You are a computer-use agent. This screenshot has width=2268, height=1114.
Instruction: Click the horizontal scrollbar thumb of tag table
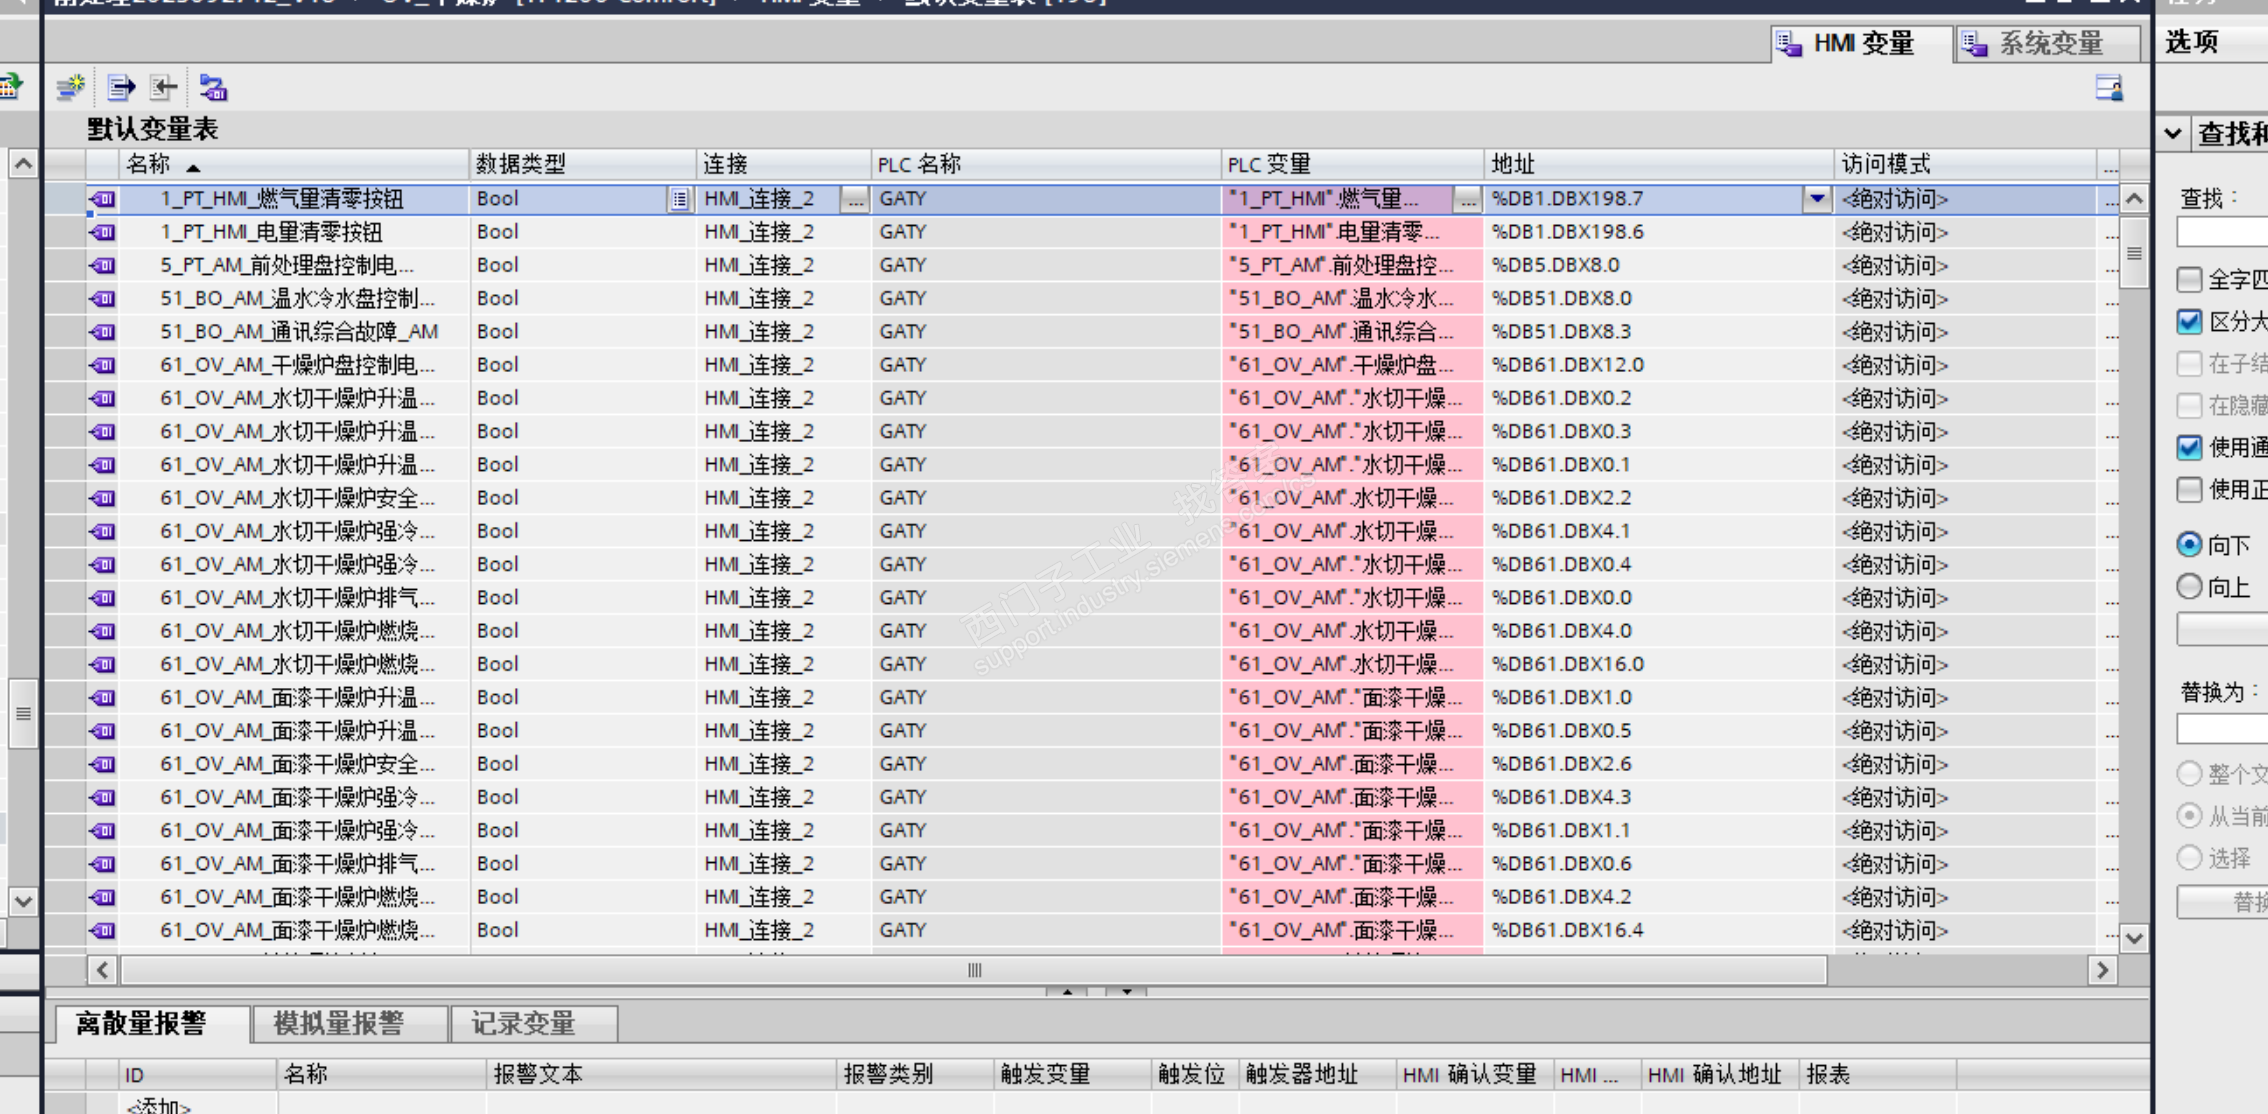point(973,970)
